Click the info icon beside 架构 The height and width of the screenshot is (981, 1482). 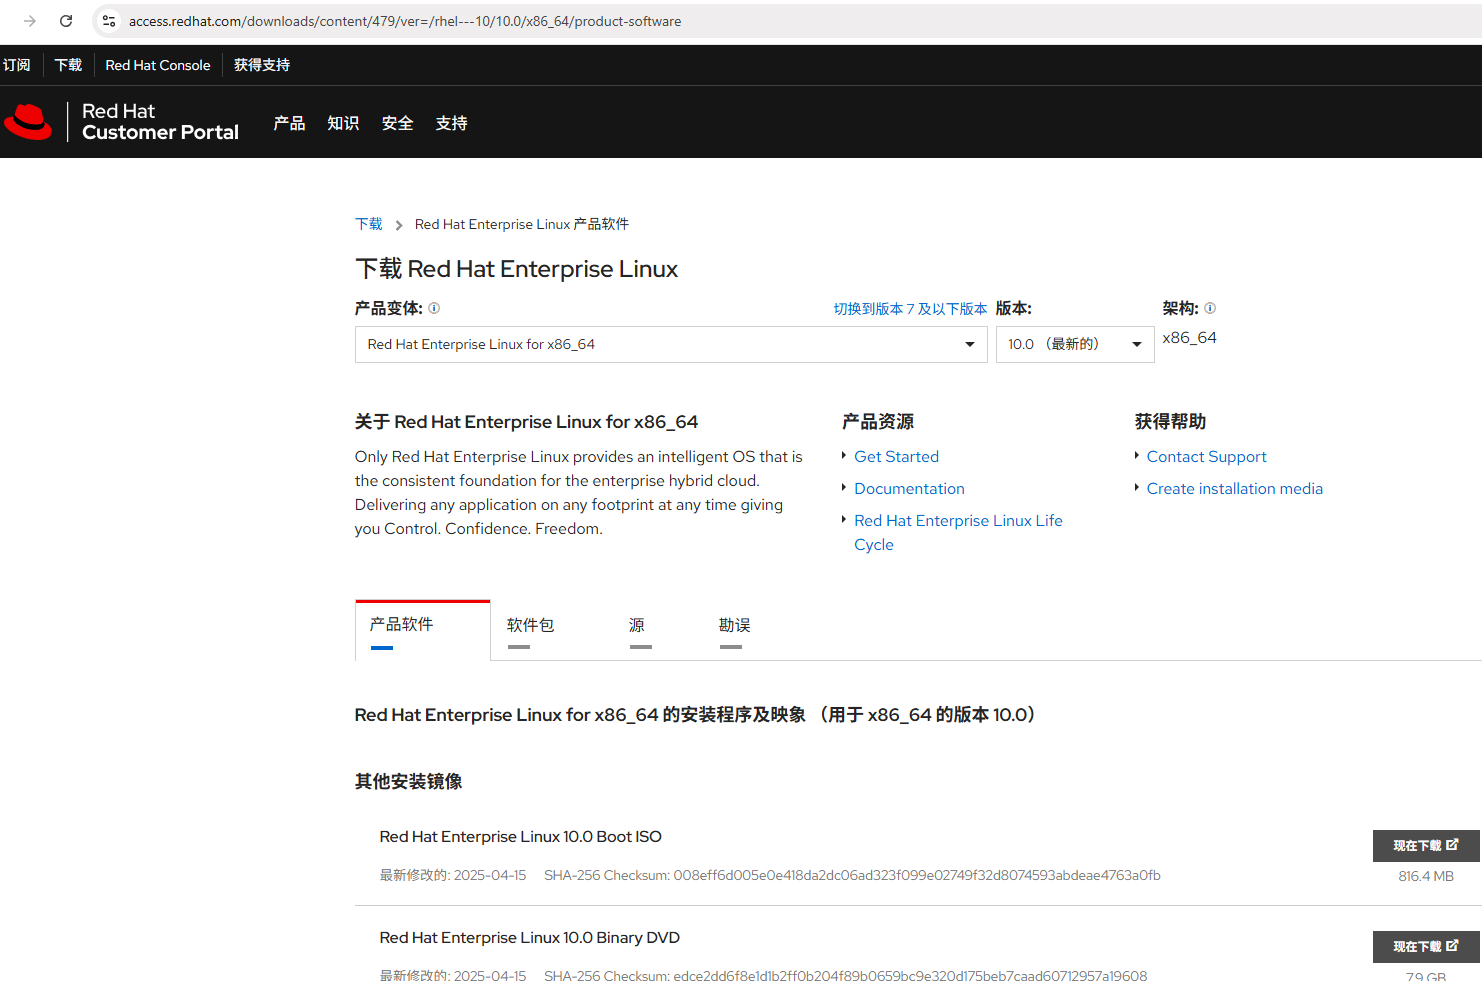click(x=1210, y=308)
